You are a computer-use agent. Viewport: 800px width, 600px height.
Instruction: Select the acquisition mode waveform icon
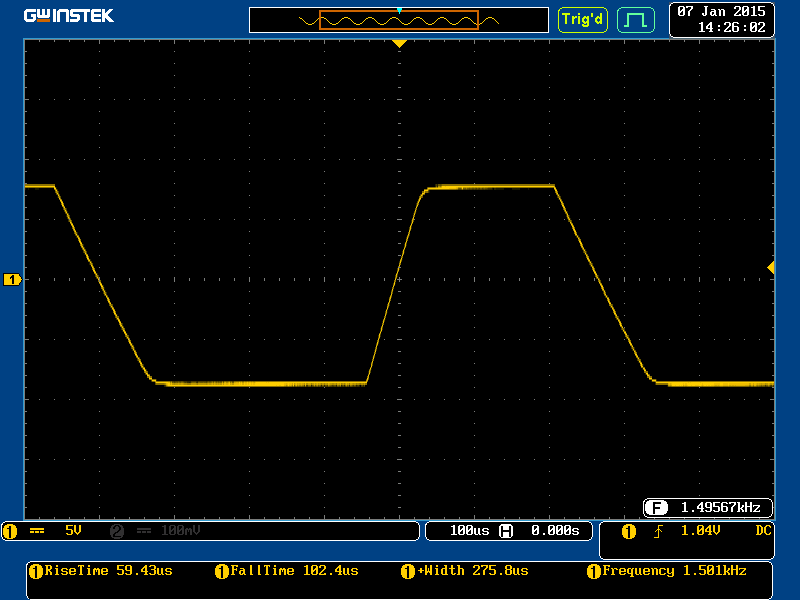click(x=635, y=19)
